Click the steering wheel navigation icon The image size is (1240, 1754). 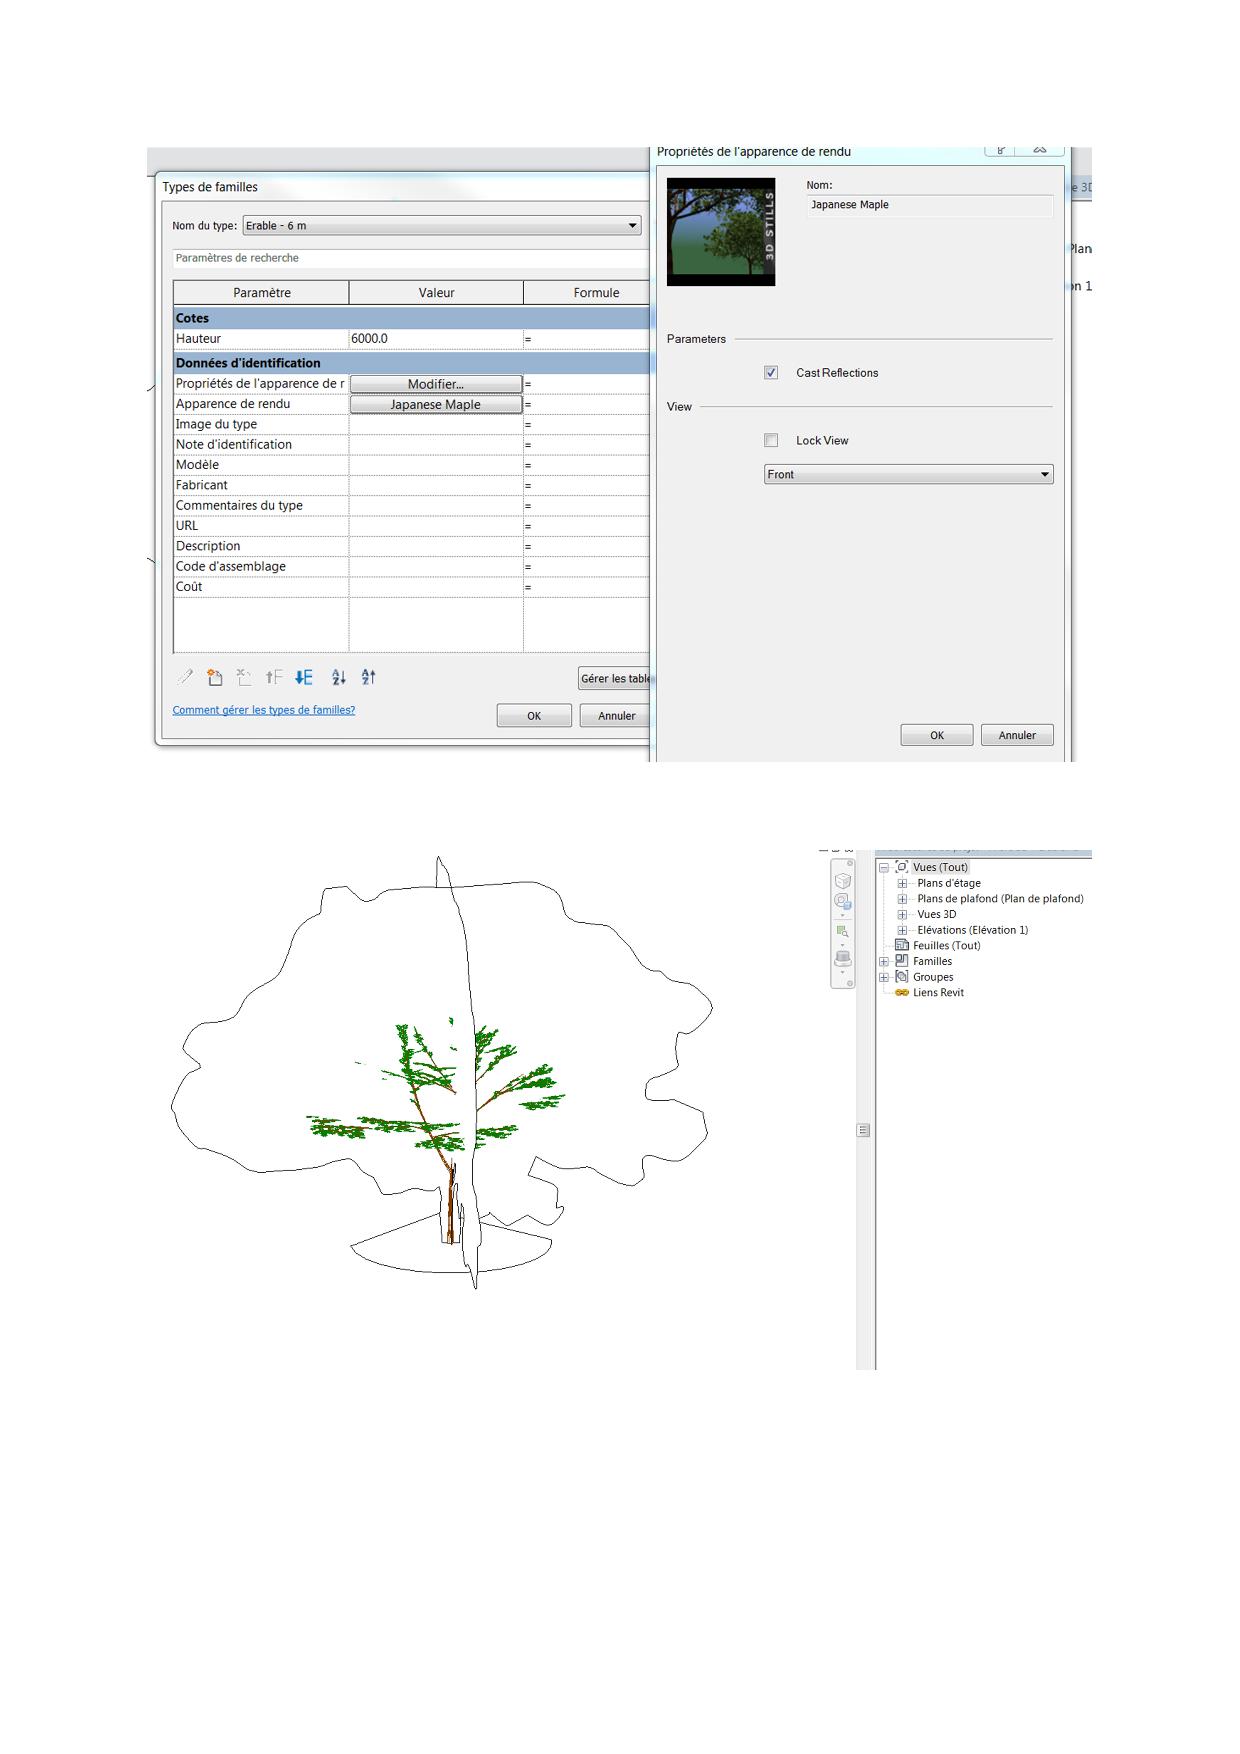[843, 901]
